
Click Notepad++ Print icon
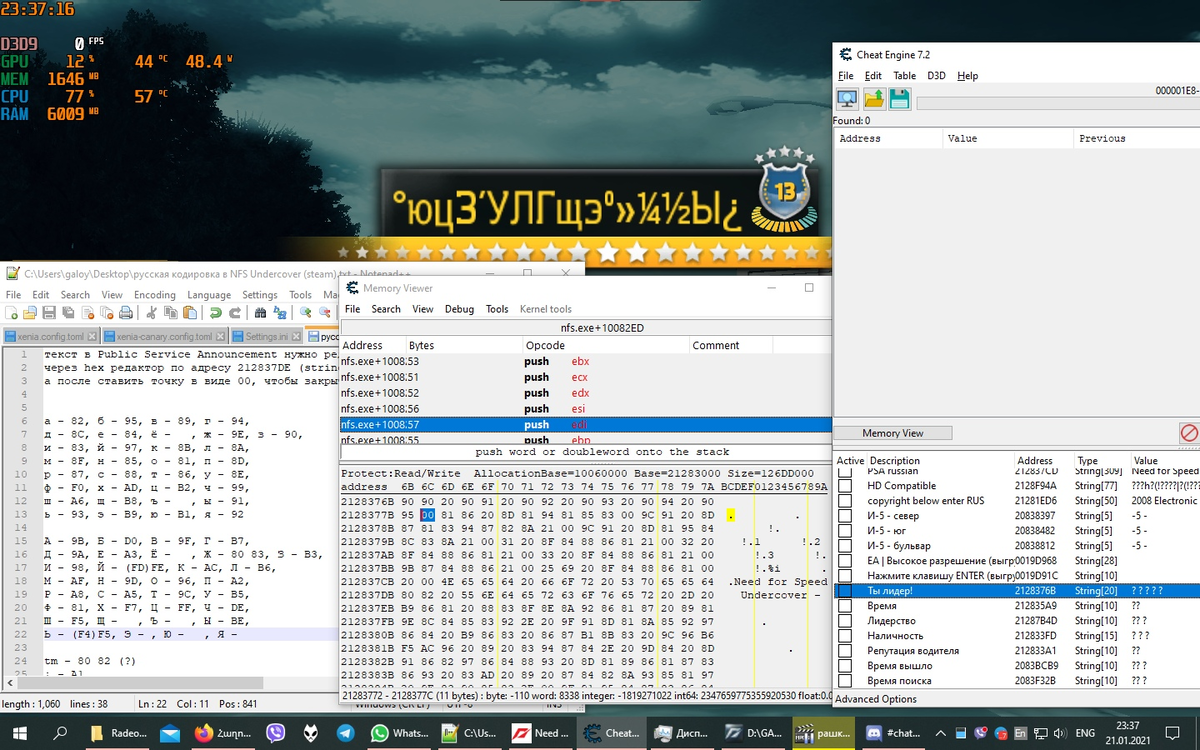click(x=126, y=313)
